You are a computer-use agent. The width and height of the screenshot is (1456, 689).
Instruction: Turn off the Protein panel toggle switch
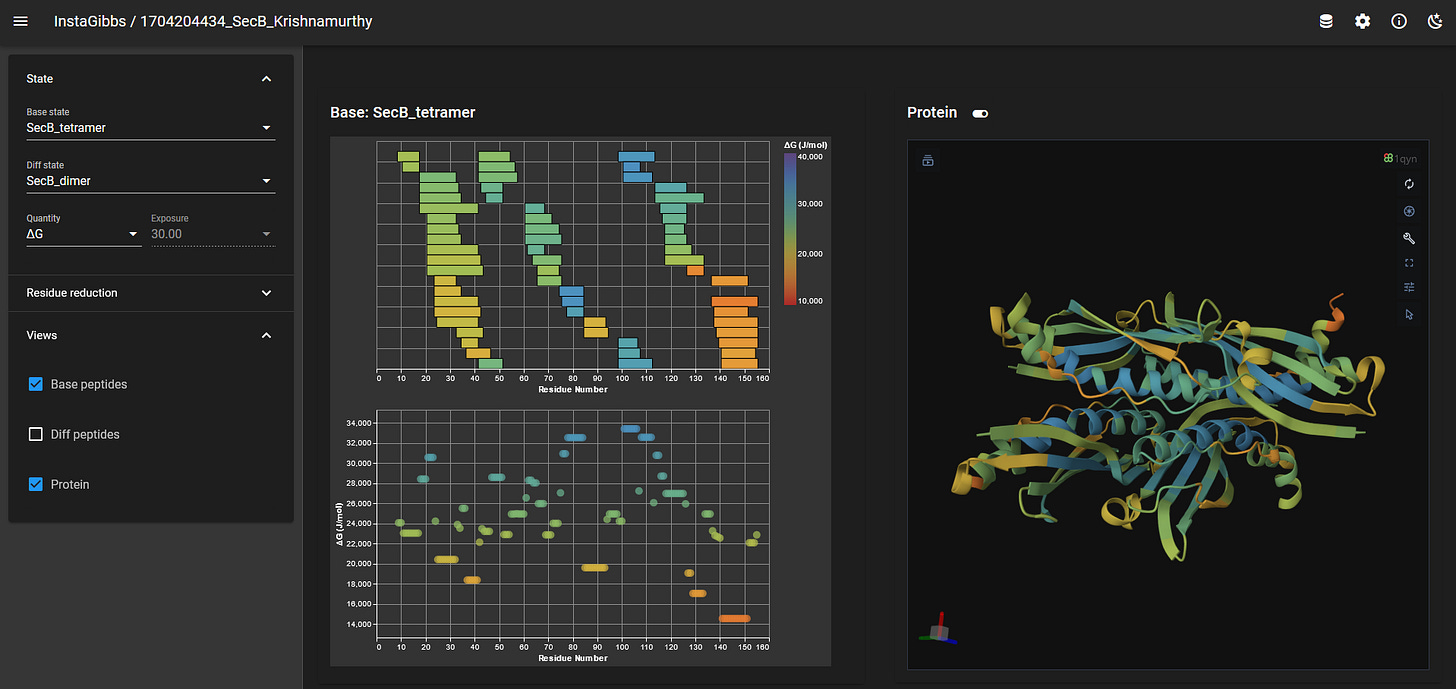[x=979, y=113]
